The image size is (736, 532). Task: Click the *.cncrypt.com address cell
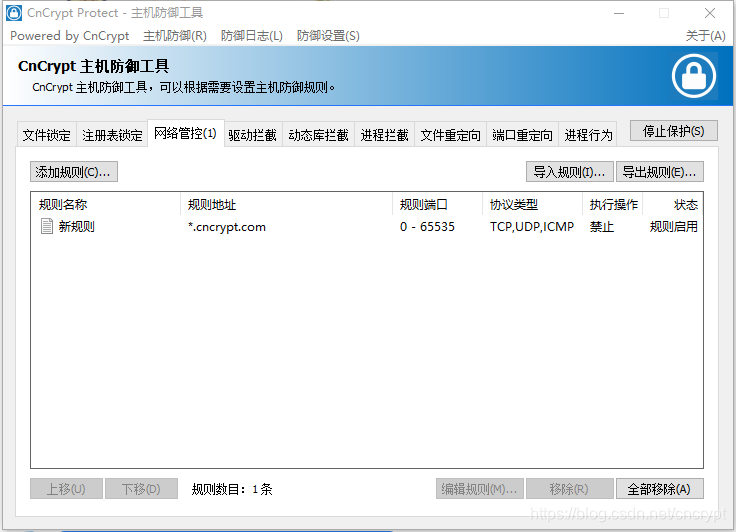(227, 227)
